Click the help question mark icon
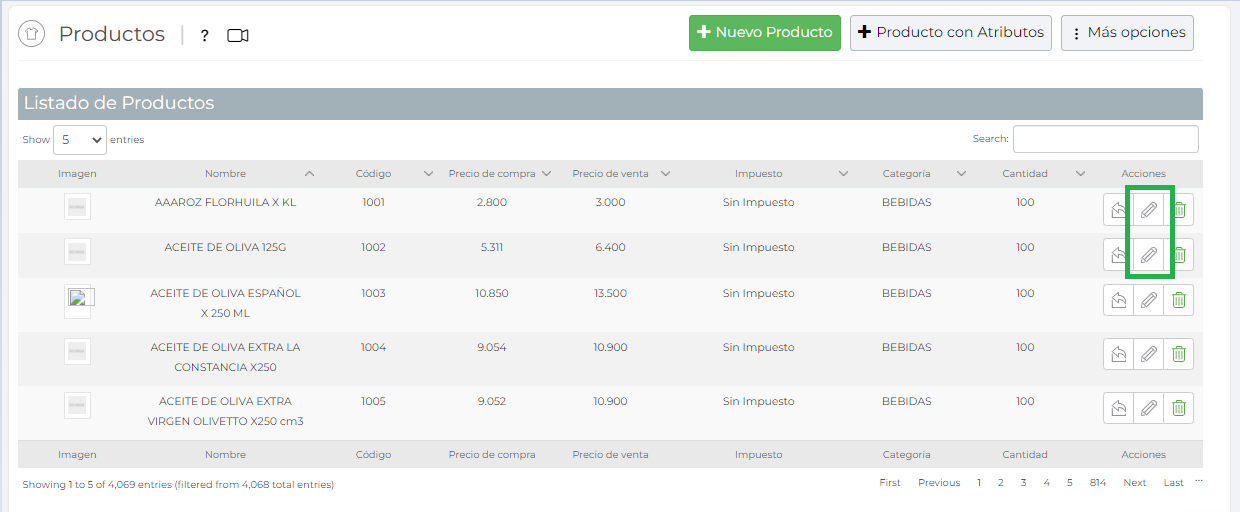 205,36
